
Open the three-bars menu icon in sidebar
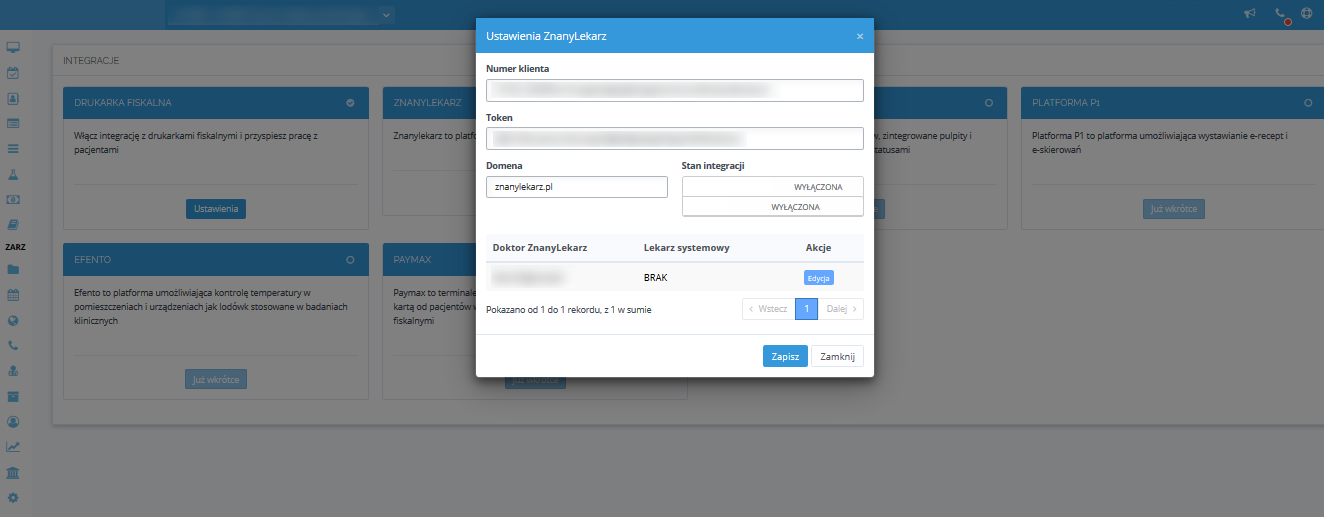point(14,148)
